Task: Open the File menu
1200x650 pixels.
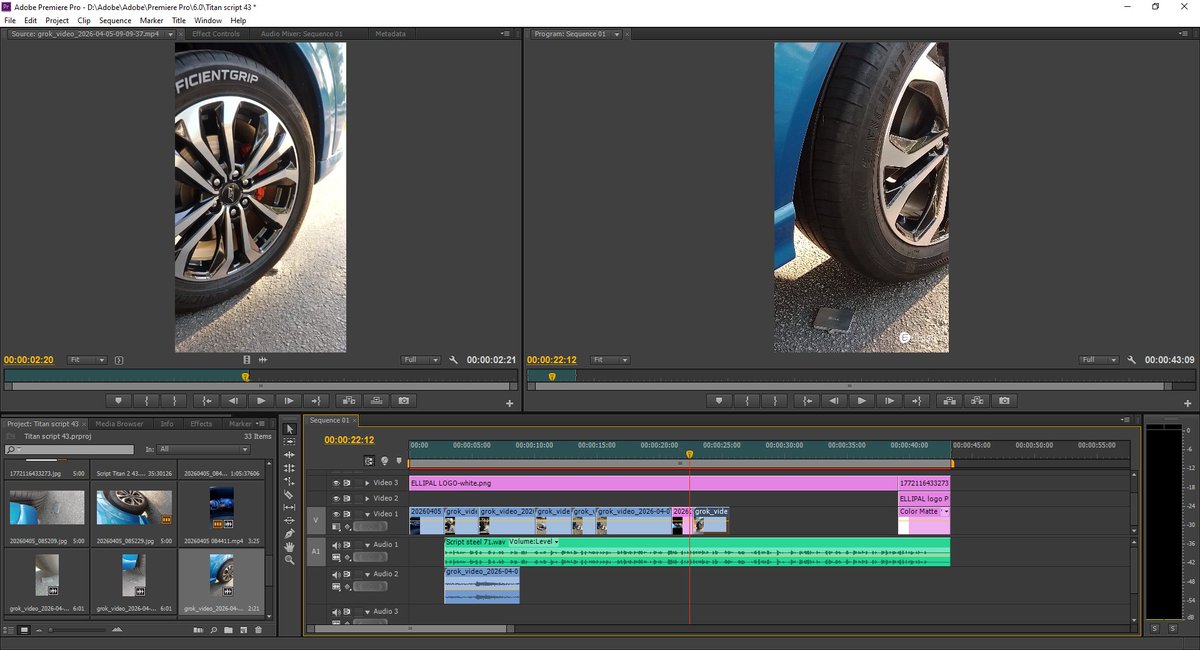Action: coord(10,20)
